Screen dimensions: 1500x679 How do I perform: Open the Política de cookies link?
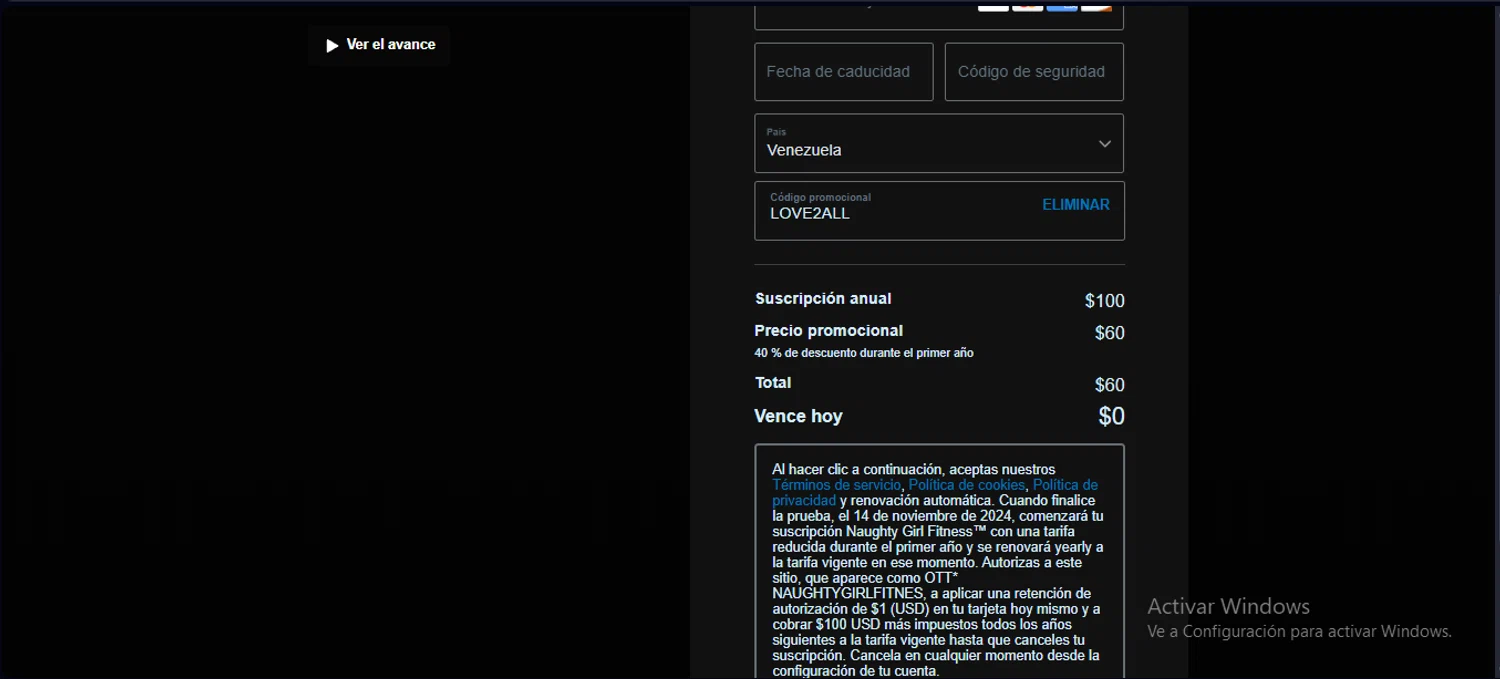click(966, 485)
